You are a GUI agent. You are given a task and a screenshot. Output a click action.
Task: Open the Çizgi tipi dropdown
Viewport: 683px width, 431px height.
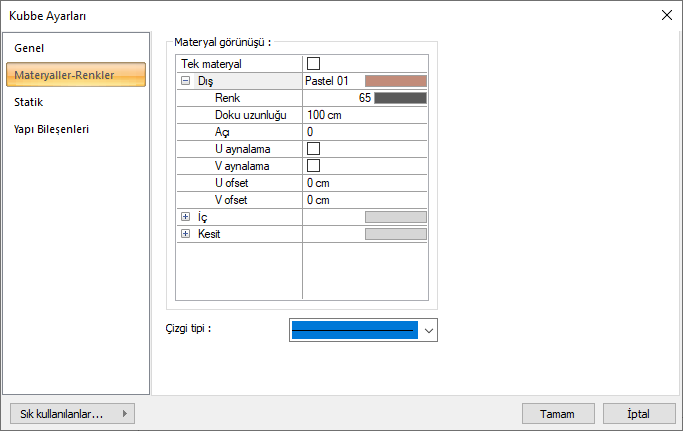(429, 330)
